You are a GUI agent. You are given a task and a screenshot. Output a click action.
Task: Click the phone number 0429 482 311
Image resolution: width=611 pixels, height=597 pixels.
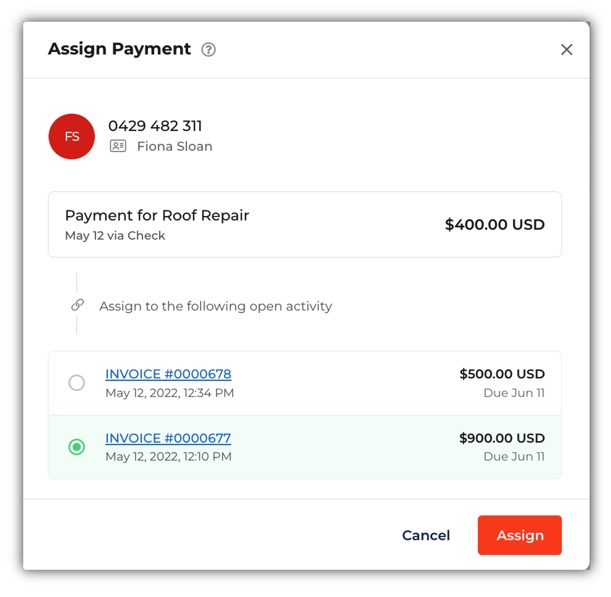155,126
